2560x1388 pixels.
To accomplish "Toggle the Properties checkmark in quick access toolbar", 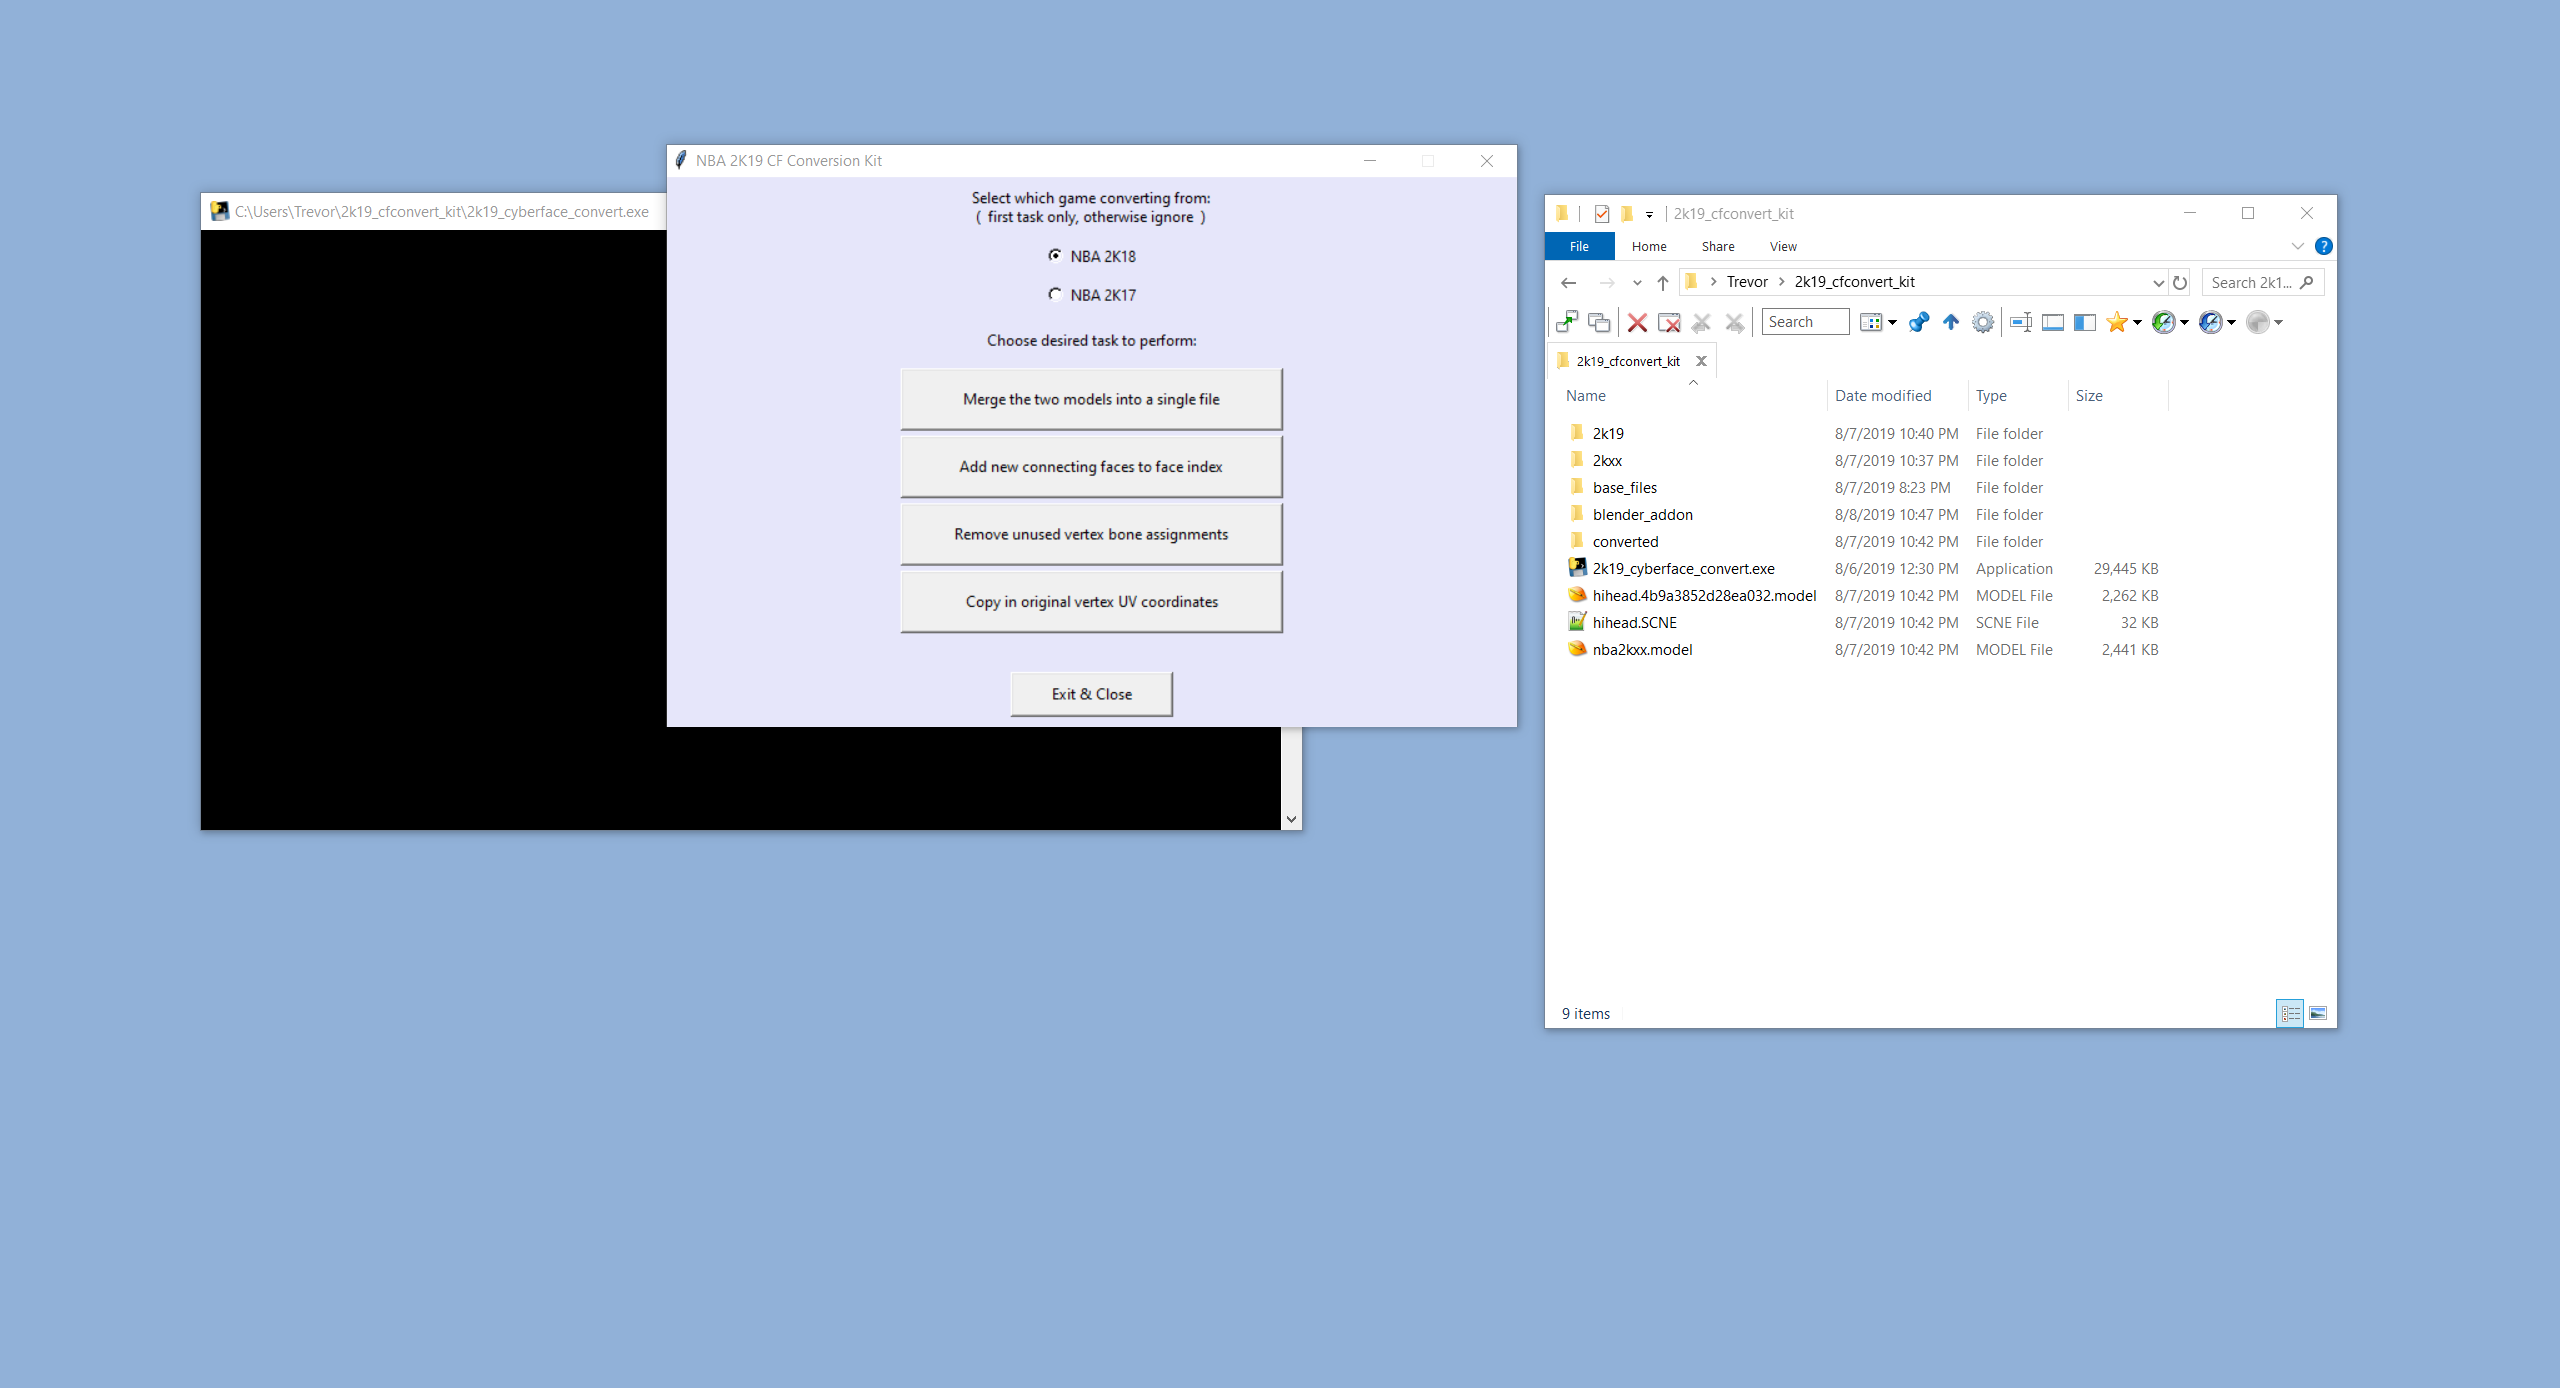I will tap(1602, 213).
